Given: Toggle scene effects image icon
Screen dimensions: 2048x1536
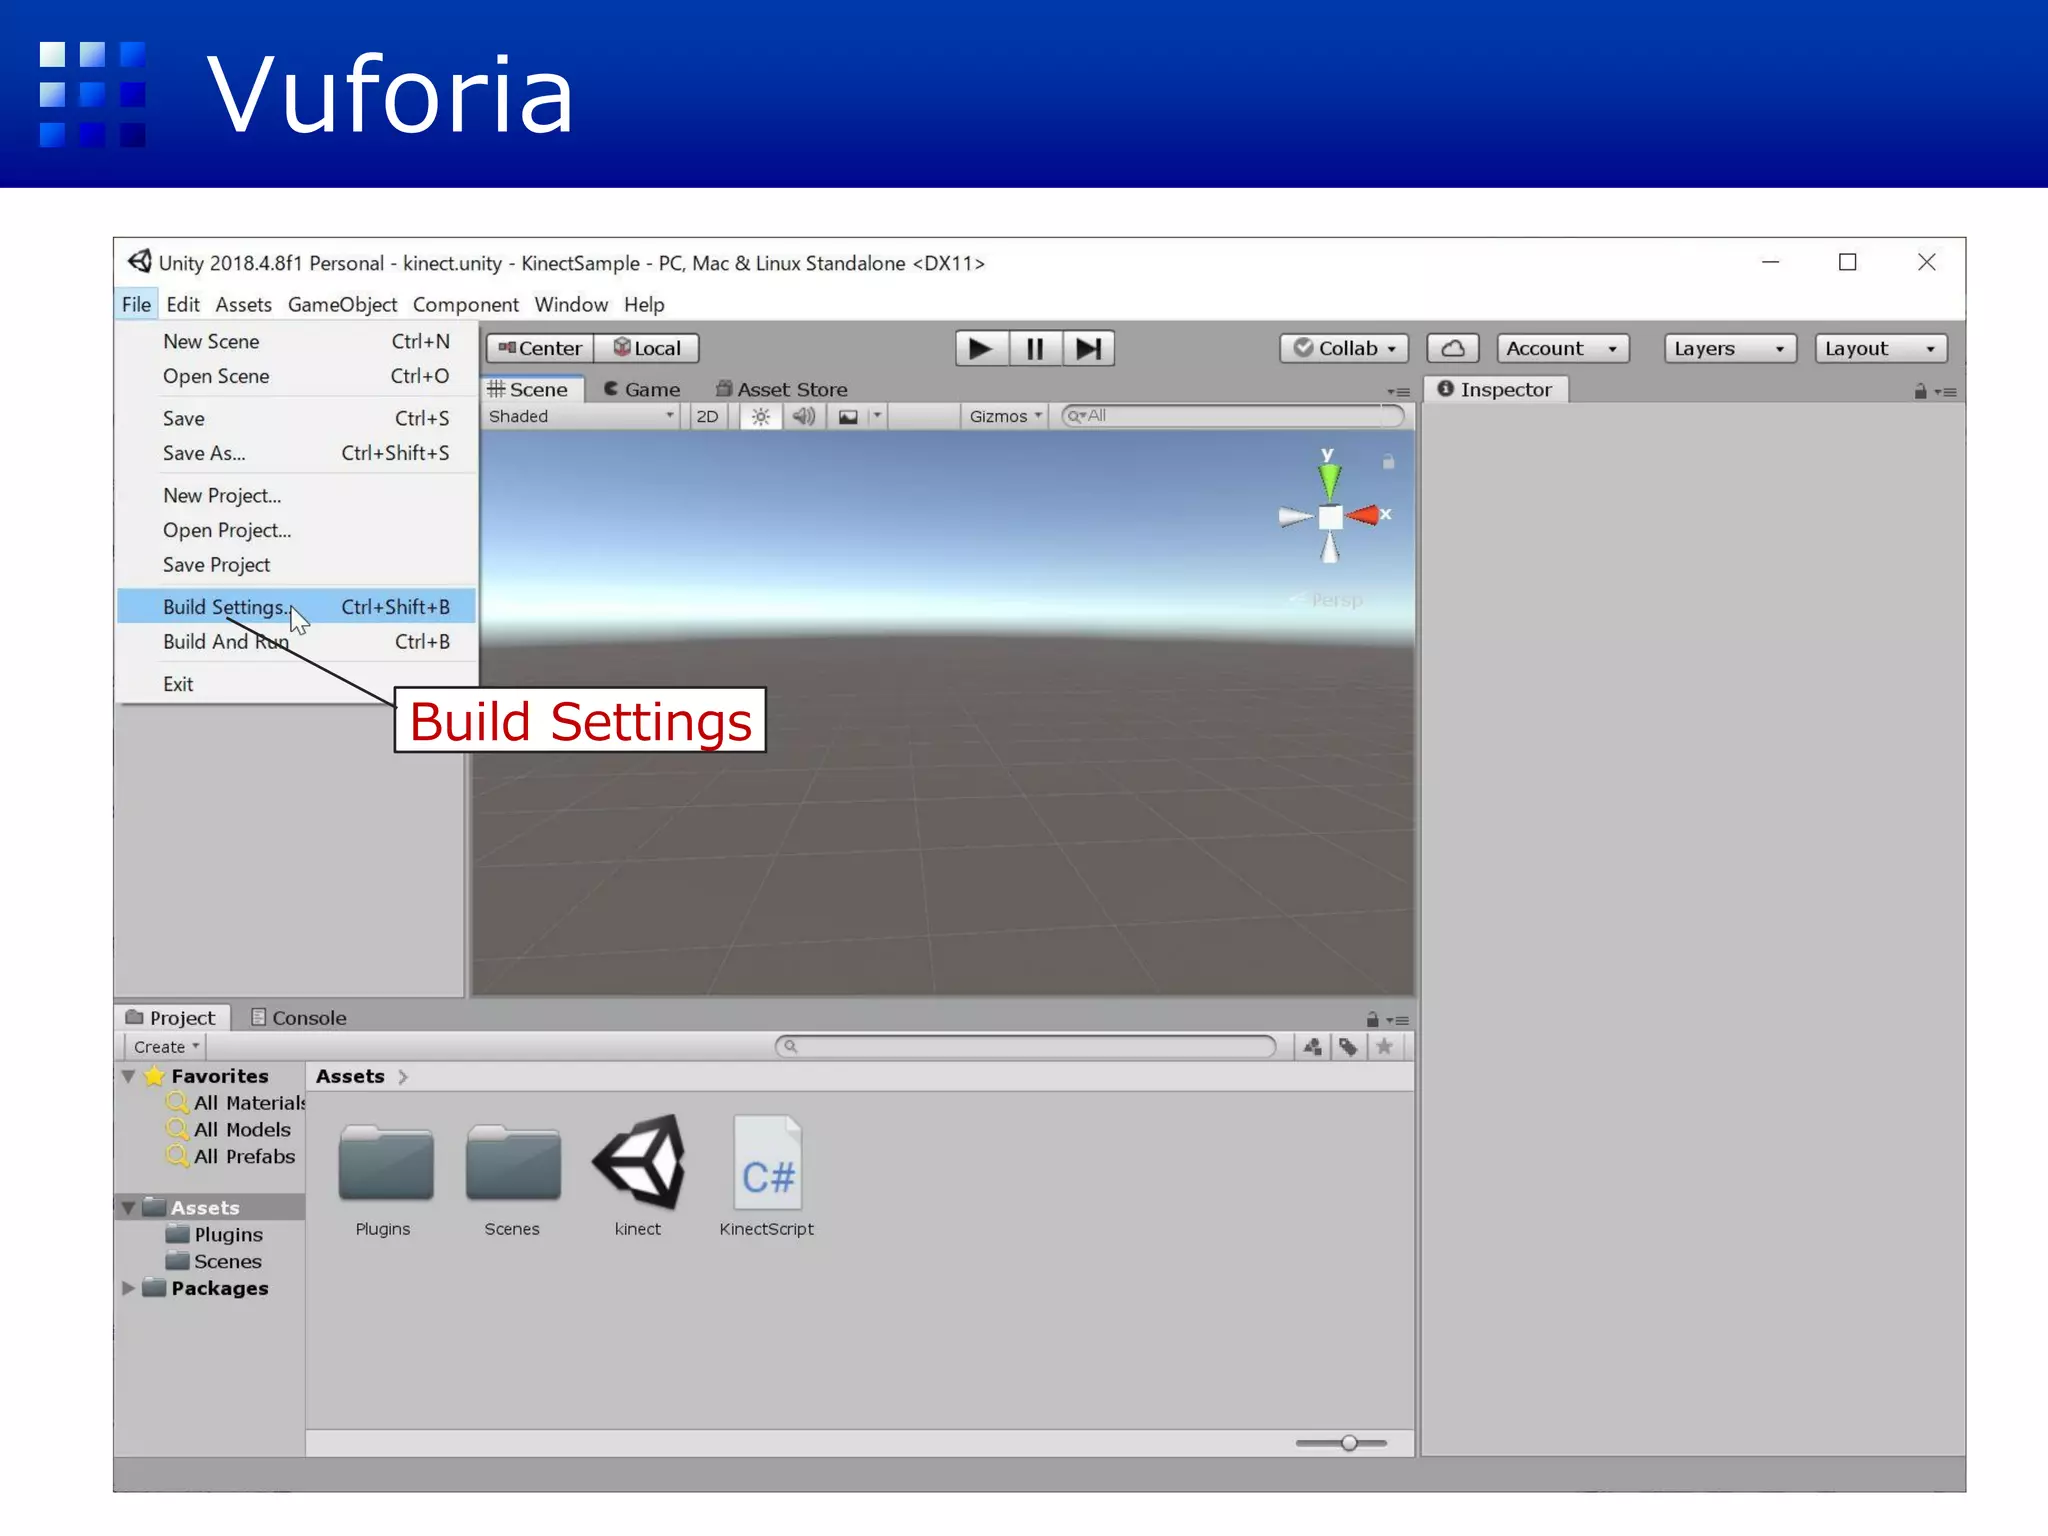Looking at the screenshot, I should pyautogui.click(x=848, y=416).
